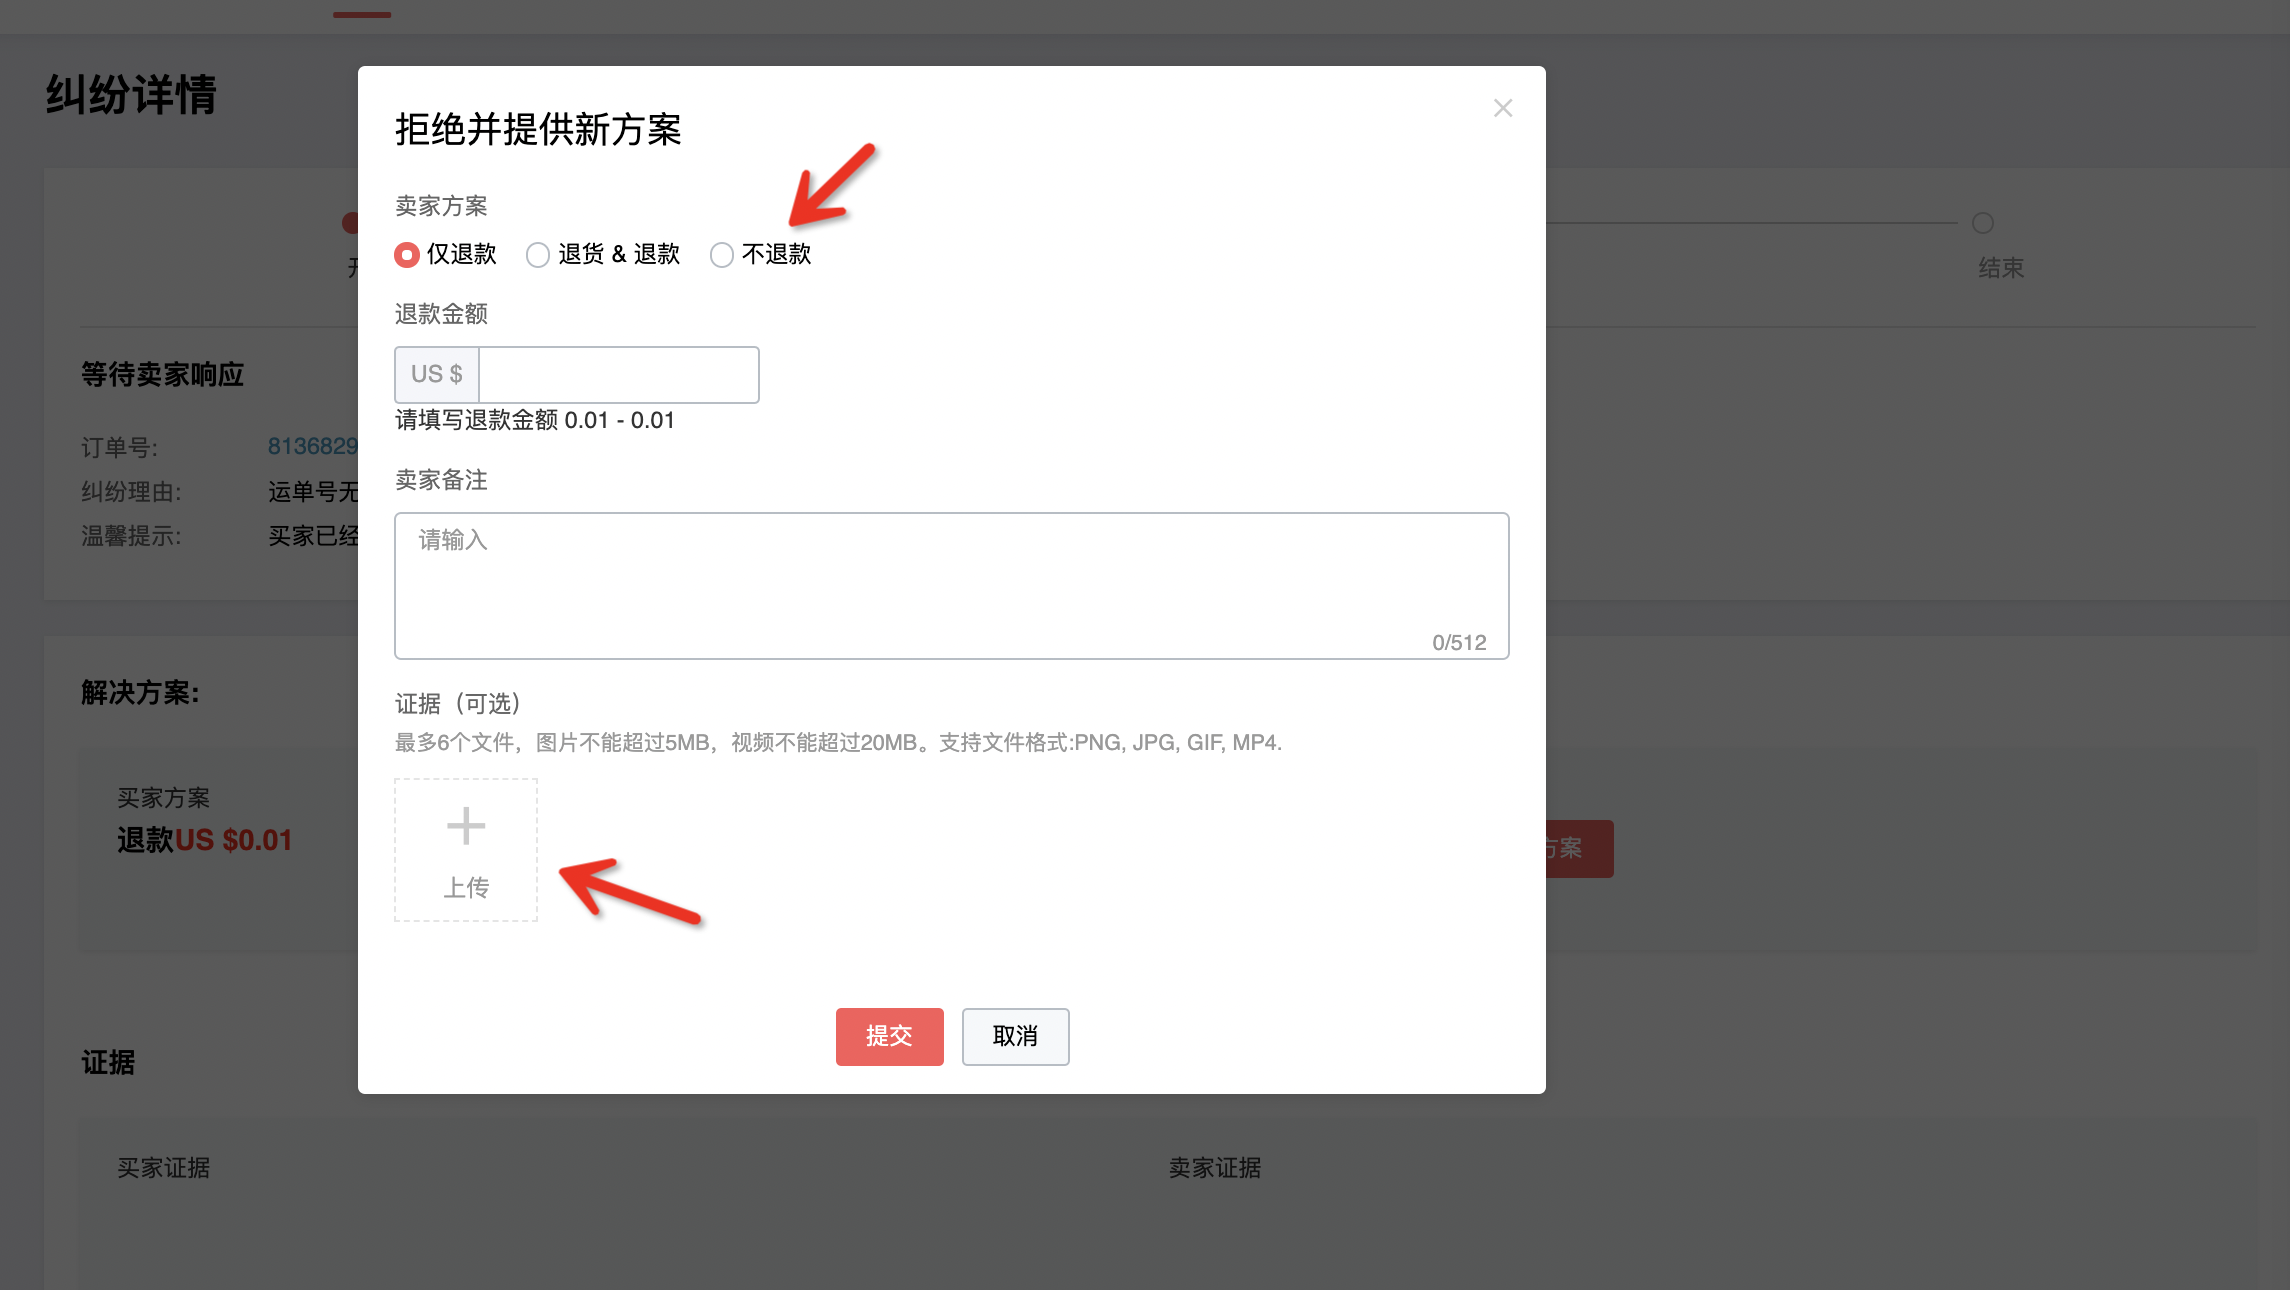The height and width of the screenshot is (1290, 2290).
Task: Click the 证据（可选）section label
Action: coord(459,704)
